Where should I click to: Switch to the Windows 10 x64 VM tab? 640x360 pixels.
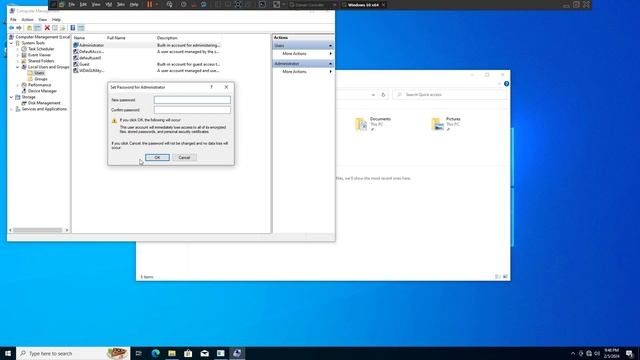coord(363,5)
